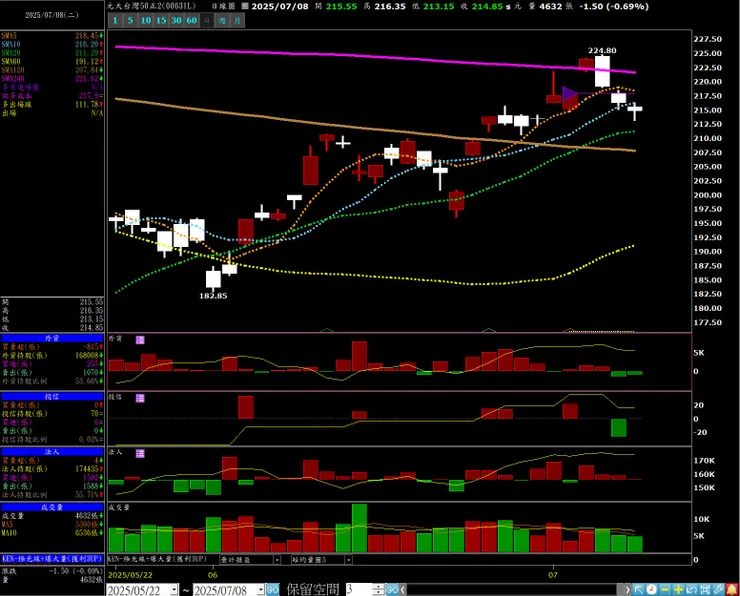Screen dimensions: 740x596
Task: Select the 法人 blue panel header
Action: click(52, 452)
